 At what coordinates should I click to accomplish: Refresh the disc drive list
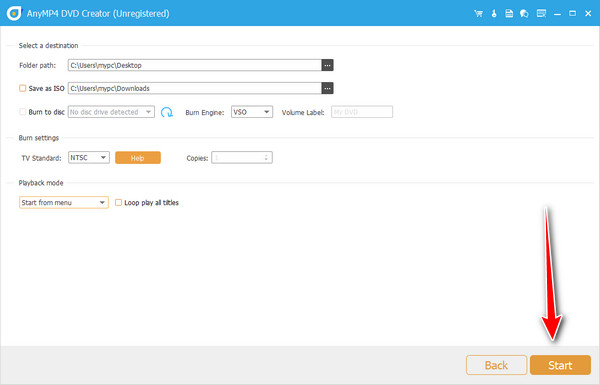[167, 112]
